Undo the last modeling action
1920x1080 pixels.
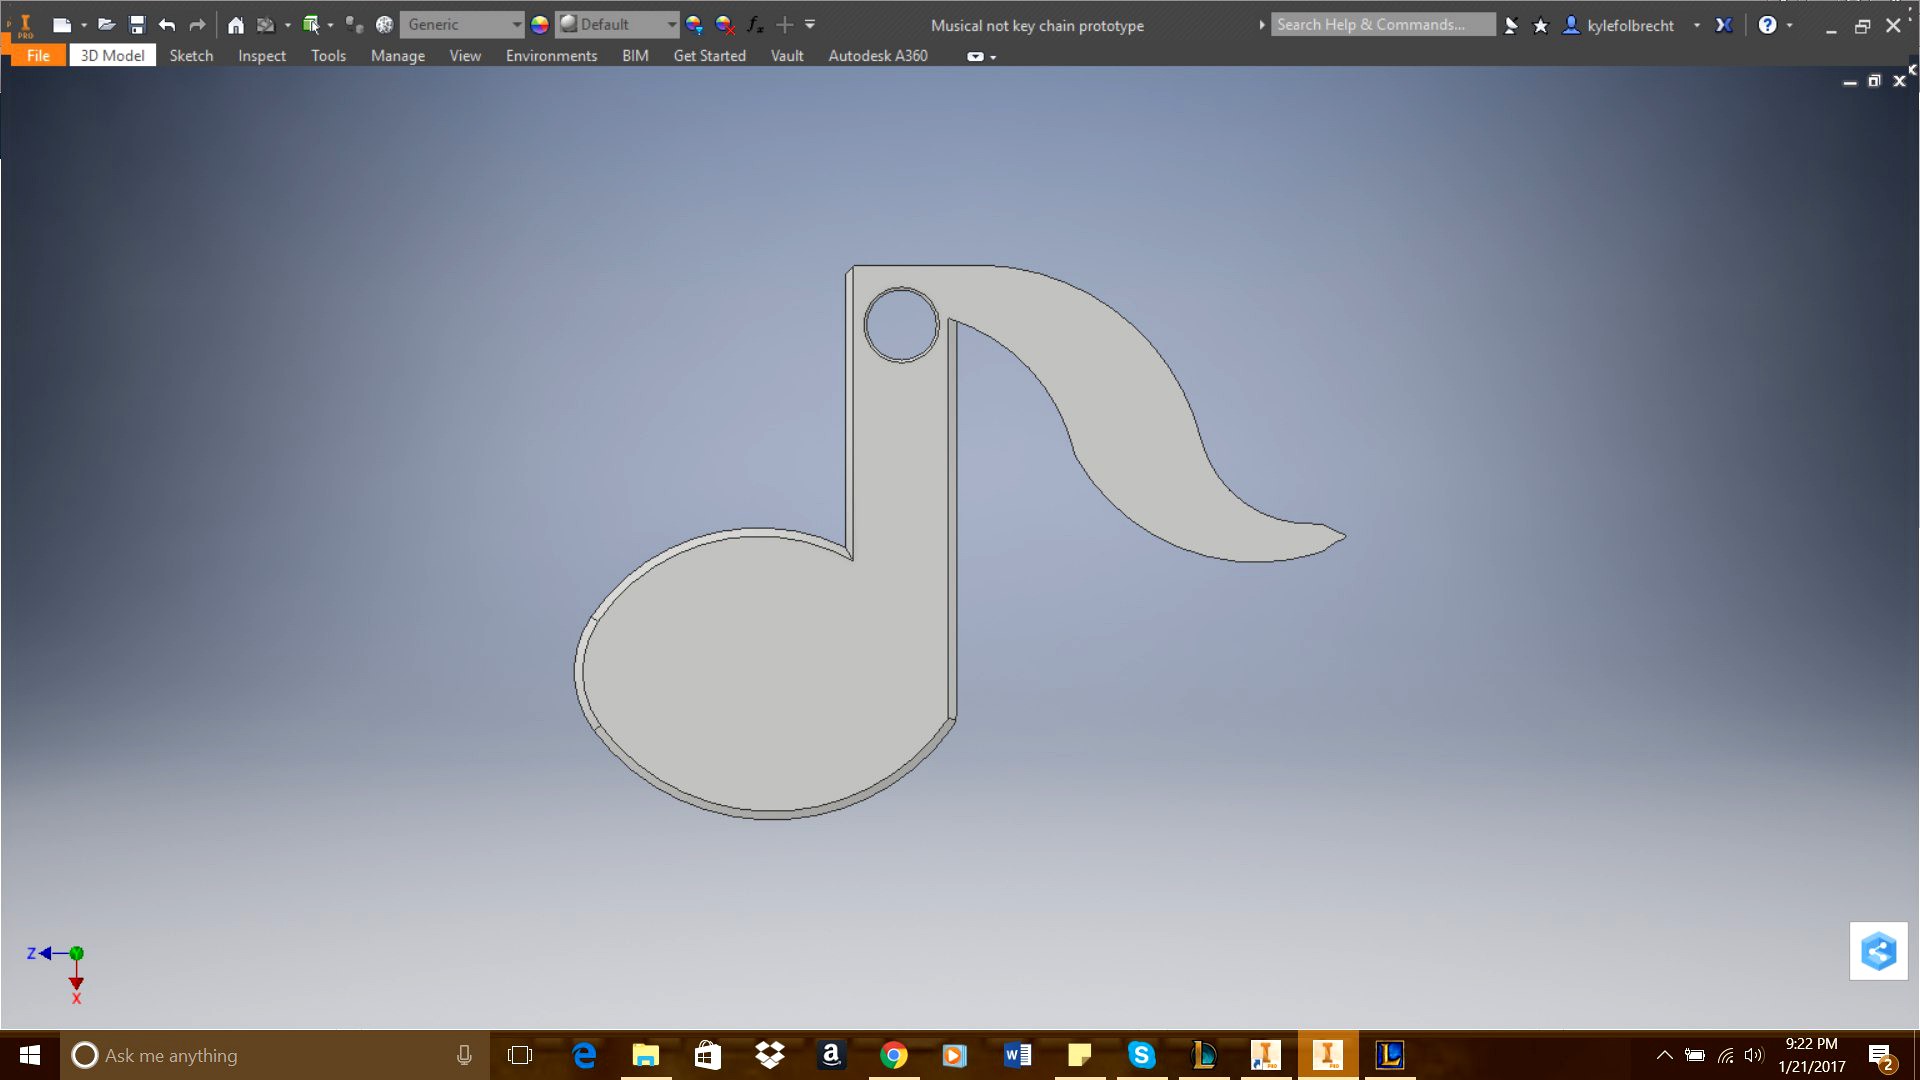click(x=166, y=24)
